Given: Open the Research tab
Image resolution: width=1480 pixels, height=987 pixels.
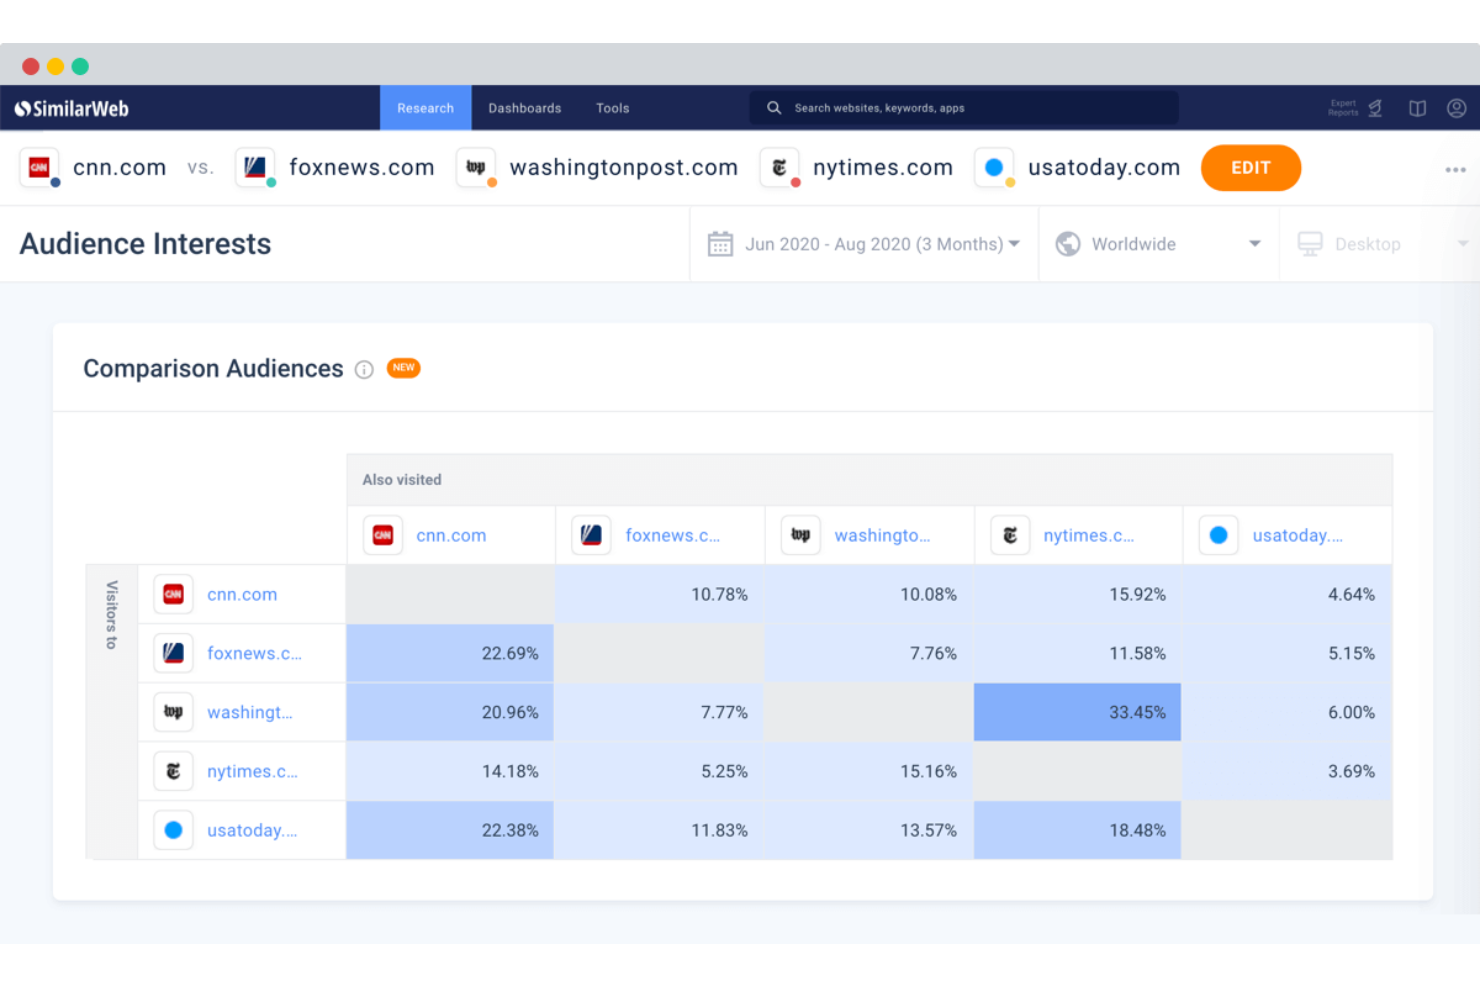Looking at the screenshot, I should click(425, 108).
